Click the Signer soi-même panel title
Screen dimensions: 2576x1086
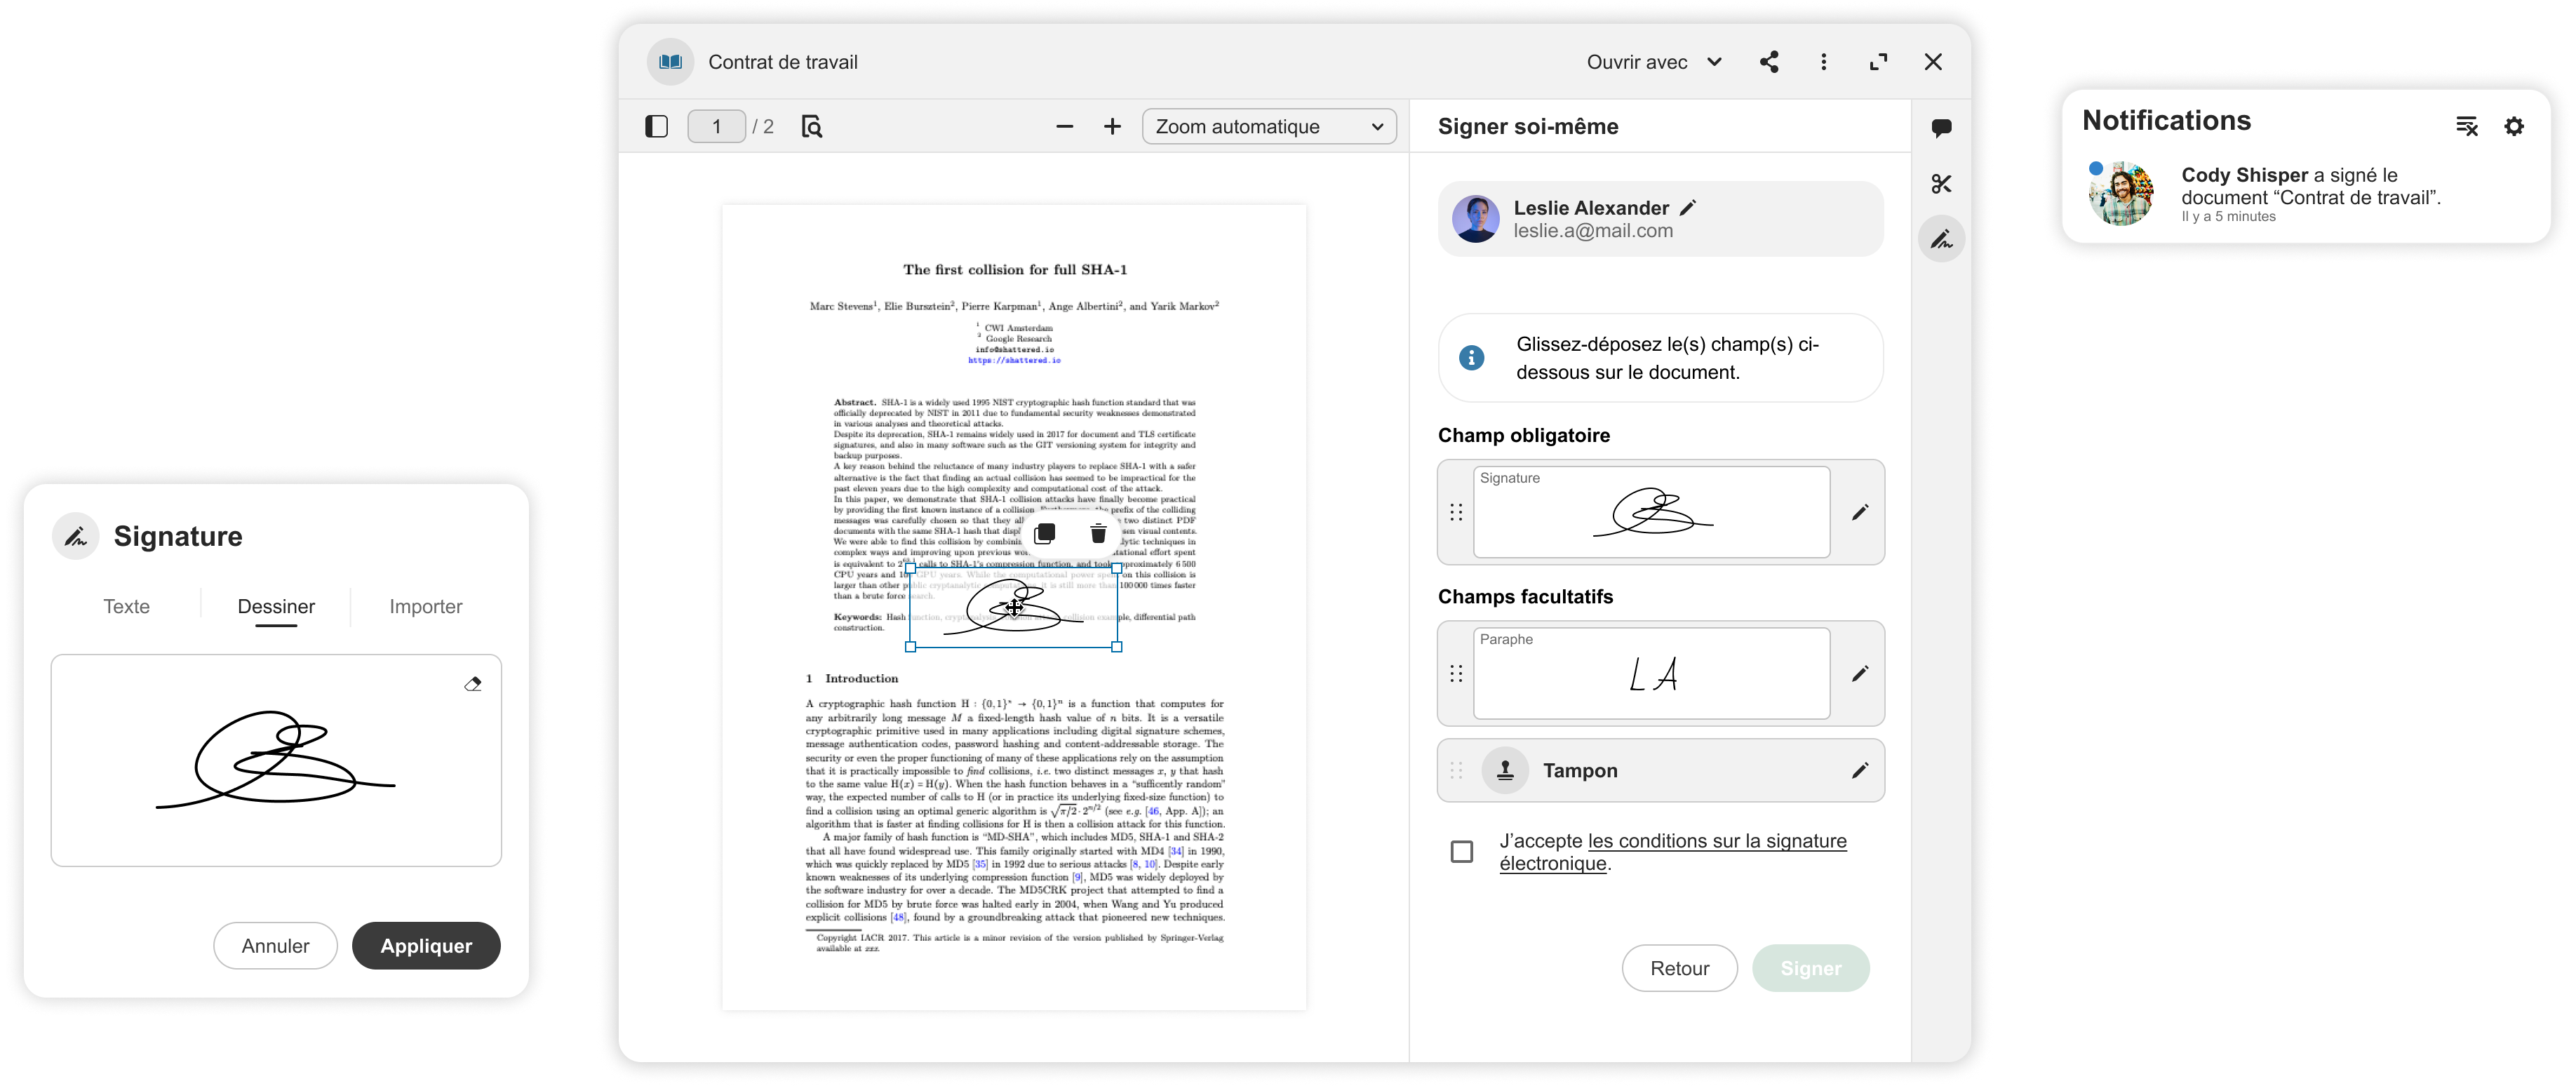click(1527, 126)
